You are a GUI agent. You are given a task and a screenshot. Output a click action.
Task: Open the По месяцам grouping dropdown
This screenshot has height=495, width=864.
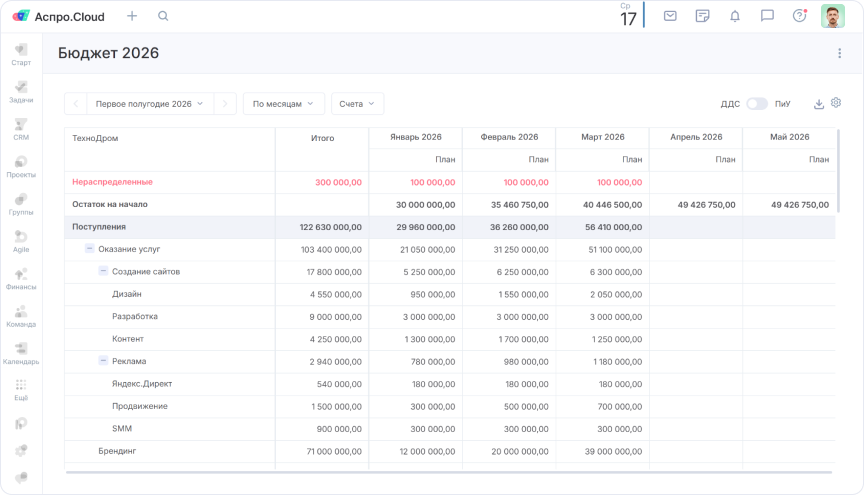283,104
